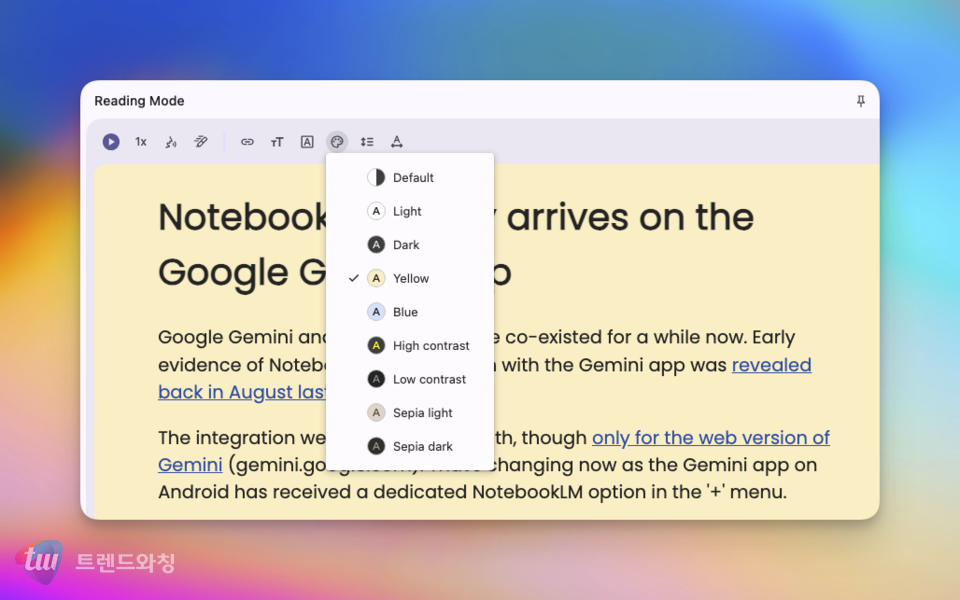
Task: Enable the High contrast theme
Action: tap(430, 346)
